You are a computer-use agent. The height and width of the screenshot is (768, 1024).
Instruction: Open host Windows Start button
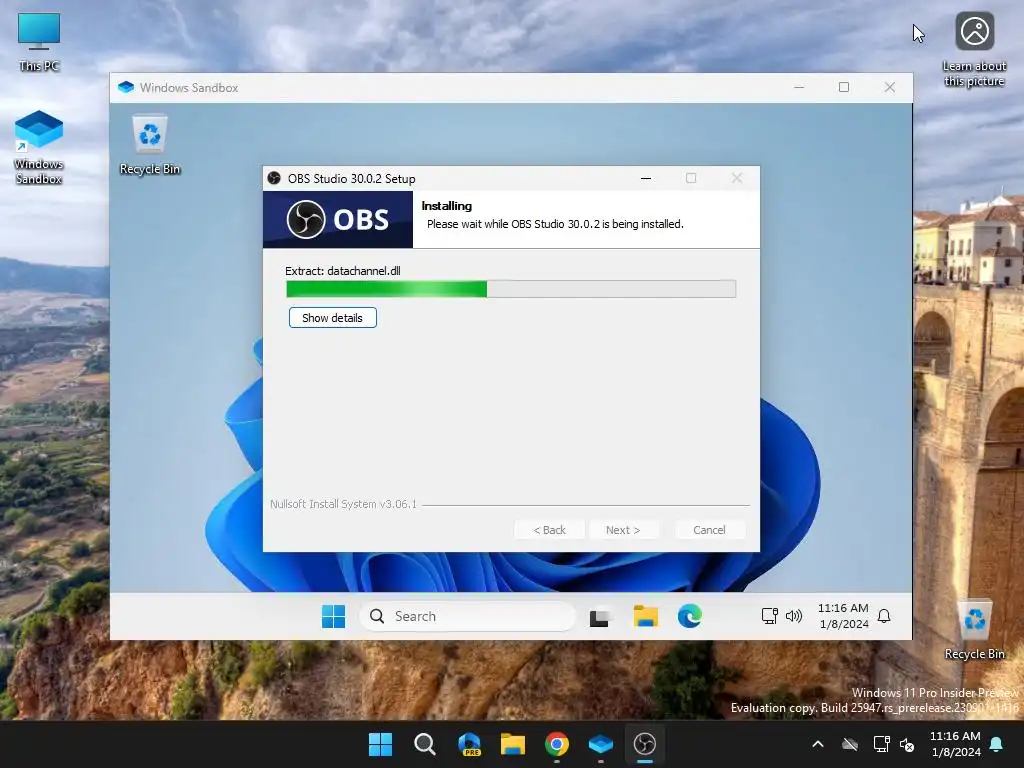click(381, 744)
